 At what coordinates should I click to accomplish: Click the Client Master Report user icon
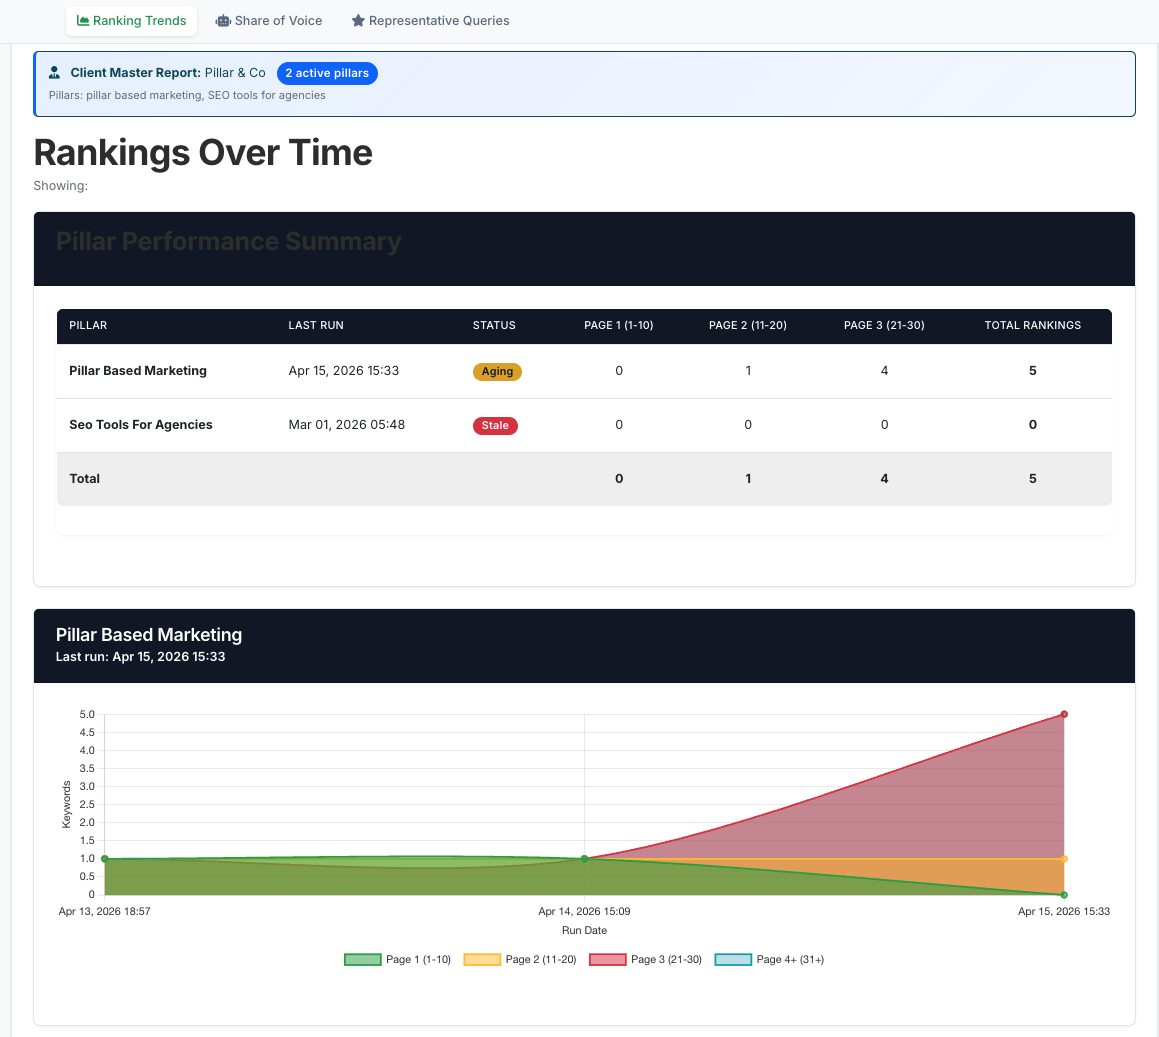tap(54, 72)
